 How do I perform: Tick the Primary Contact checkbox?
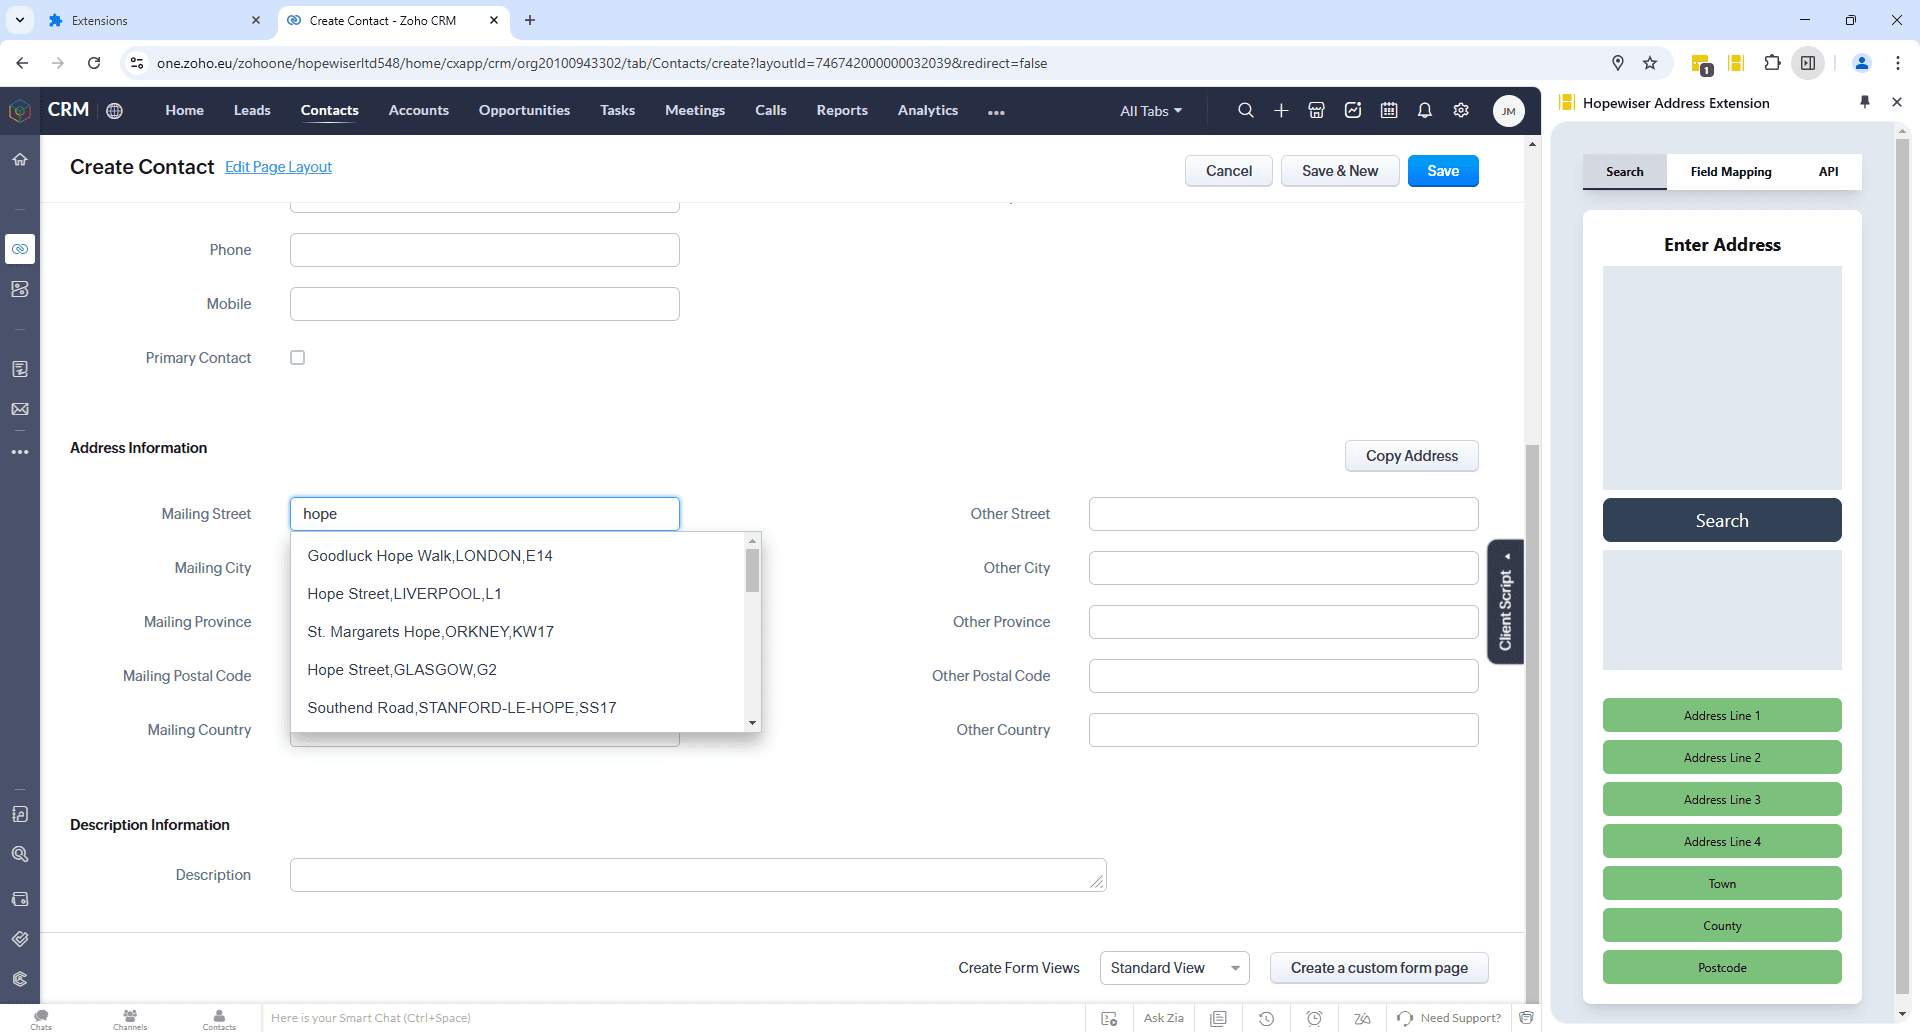pos(297,358)
